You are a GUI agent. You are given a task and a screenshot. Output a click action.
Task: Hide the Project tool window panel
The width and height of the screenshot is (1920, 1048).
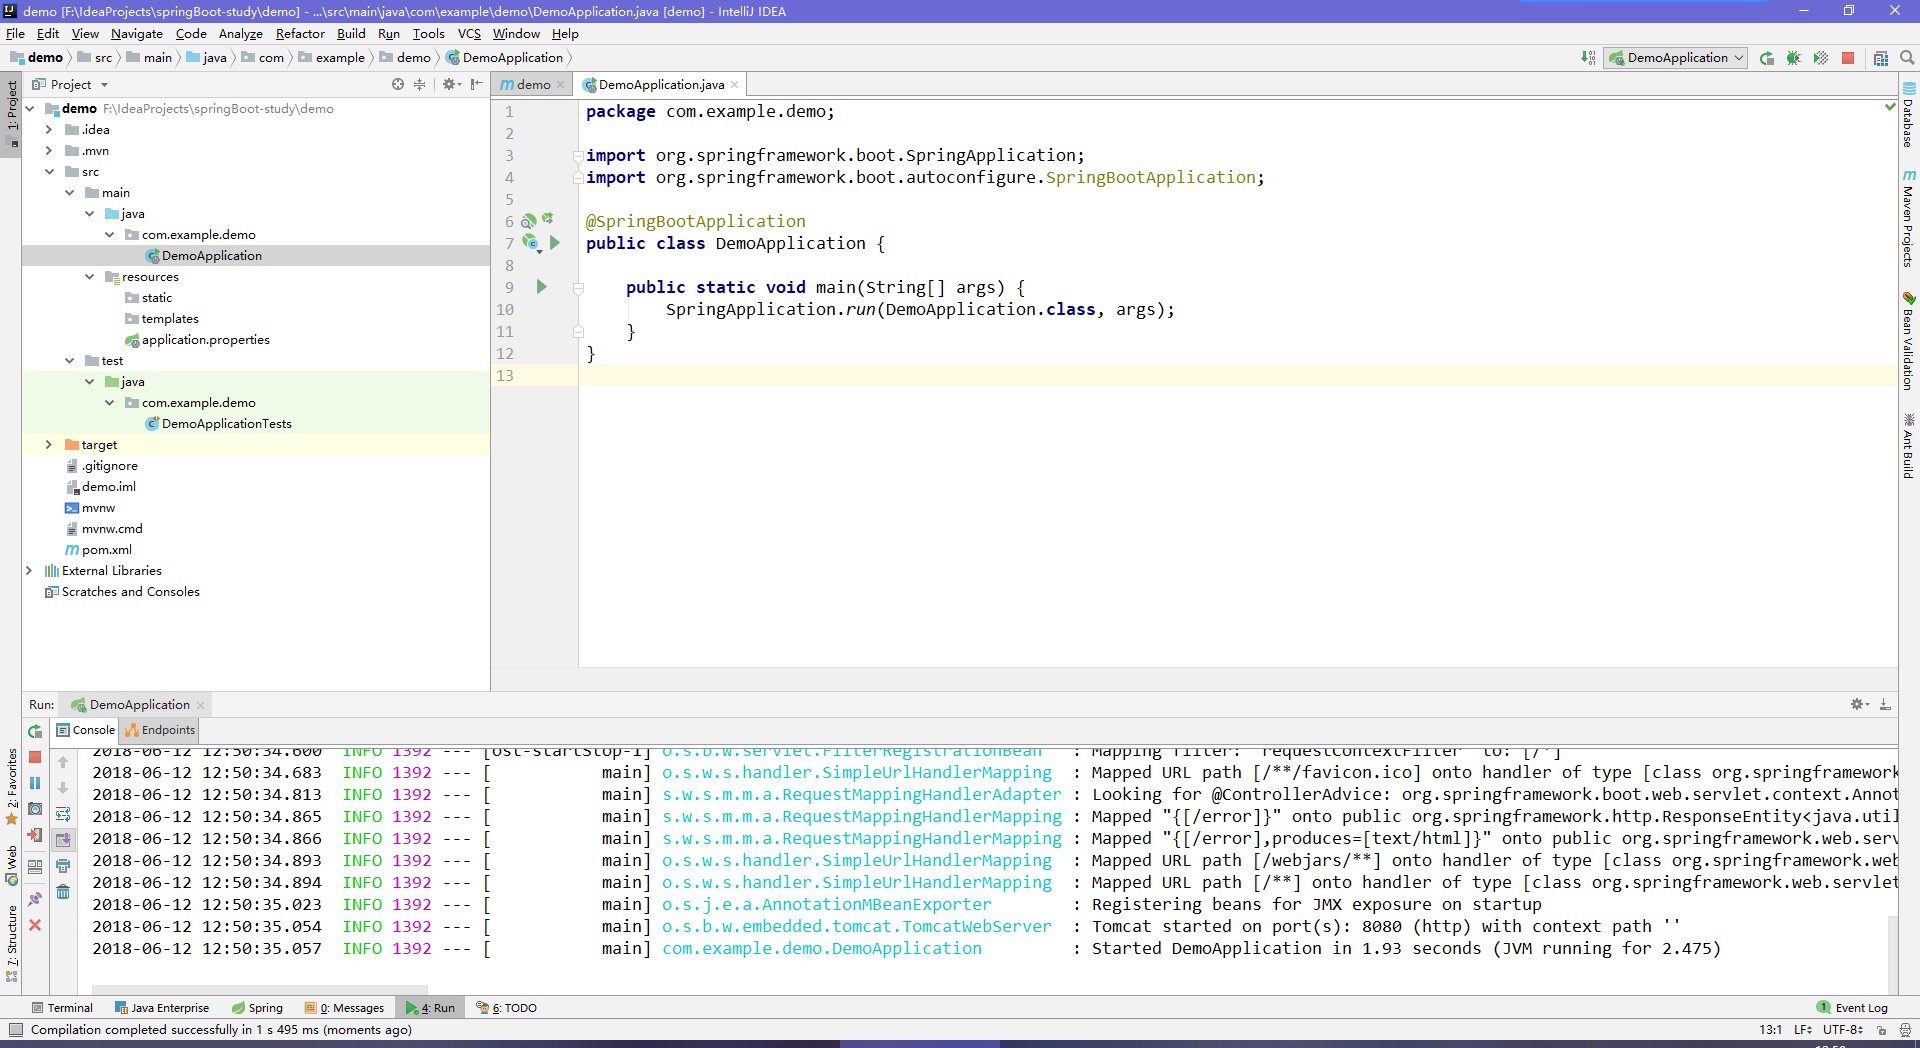coord(477,84)
